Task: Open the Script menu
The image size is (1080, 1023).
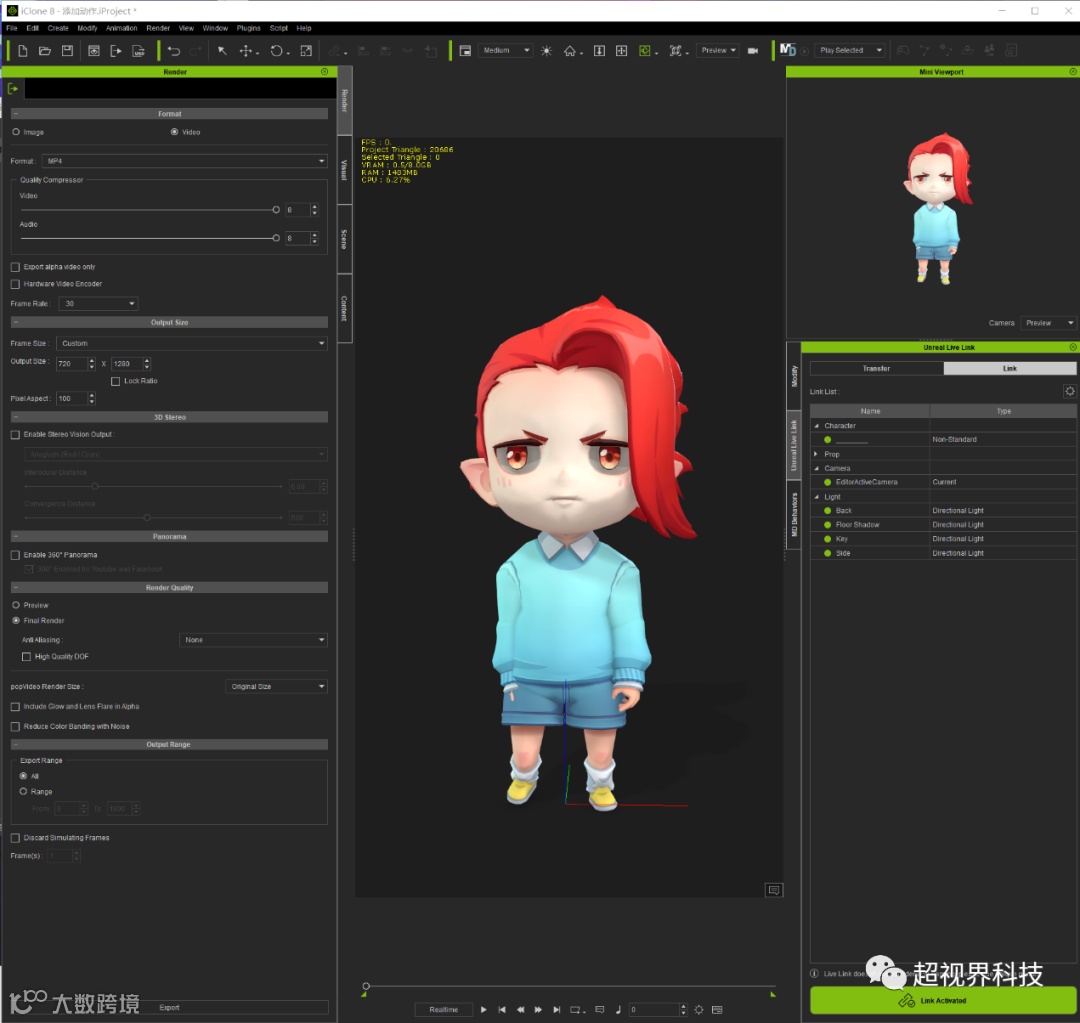Action: coord(279,28)
